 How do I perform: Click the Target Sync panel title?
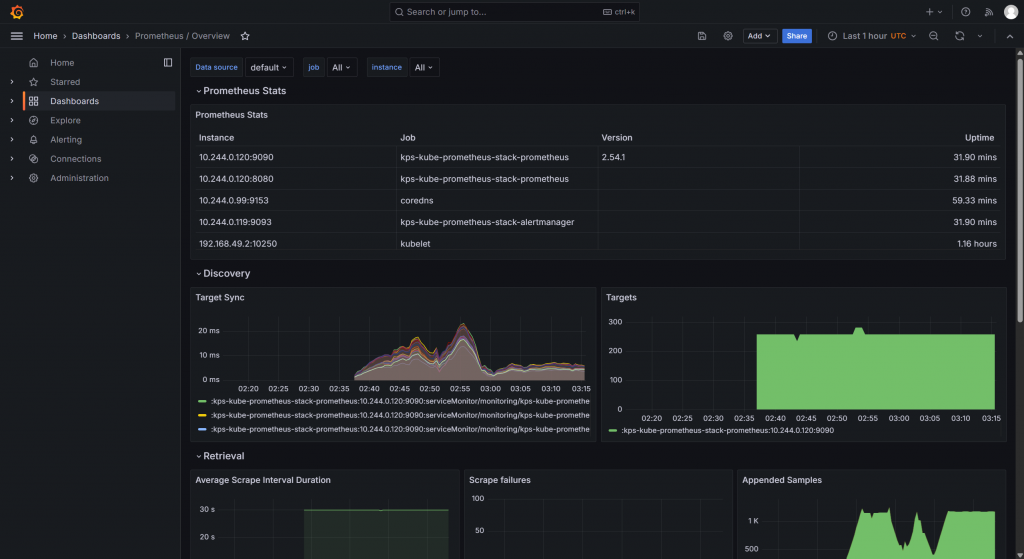220,297
